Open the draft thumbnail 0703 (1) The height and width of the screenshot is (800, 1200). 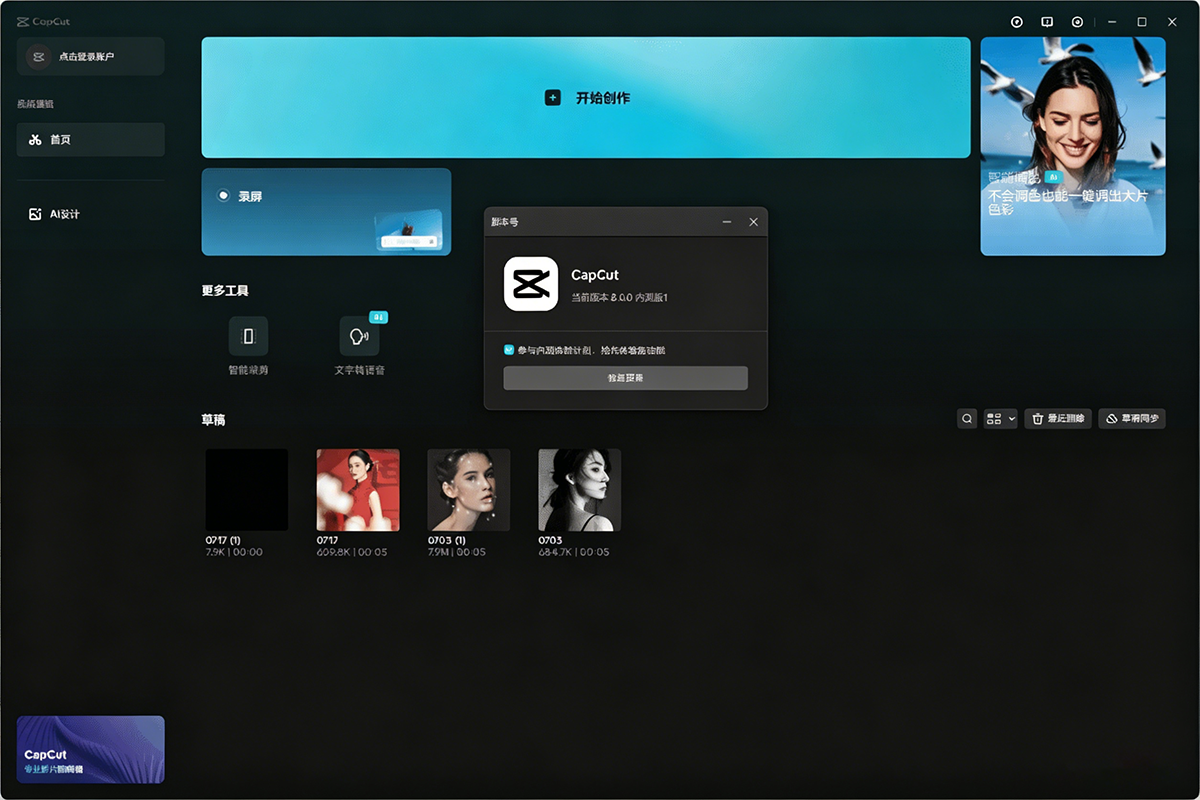pyautogui.click(x=469, y=489)
